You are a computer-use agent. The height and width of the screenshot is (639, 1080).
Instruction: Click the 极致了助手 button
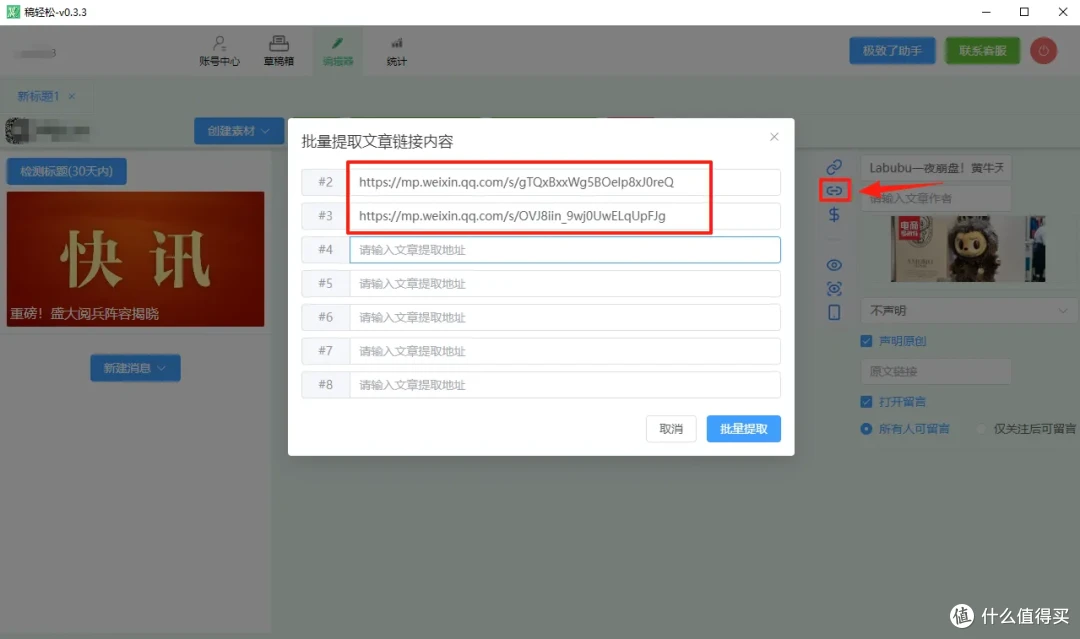[x=892, y=51]
